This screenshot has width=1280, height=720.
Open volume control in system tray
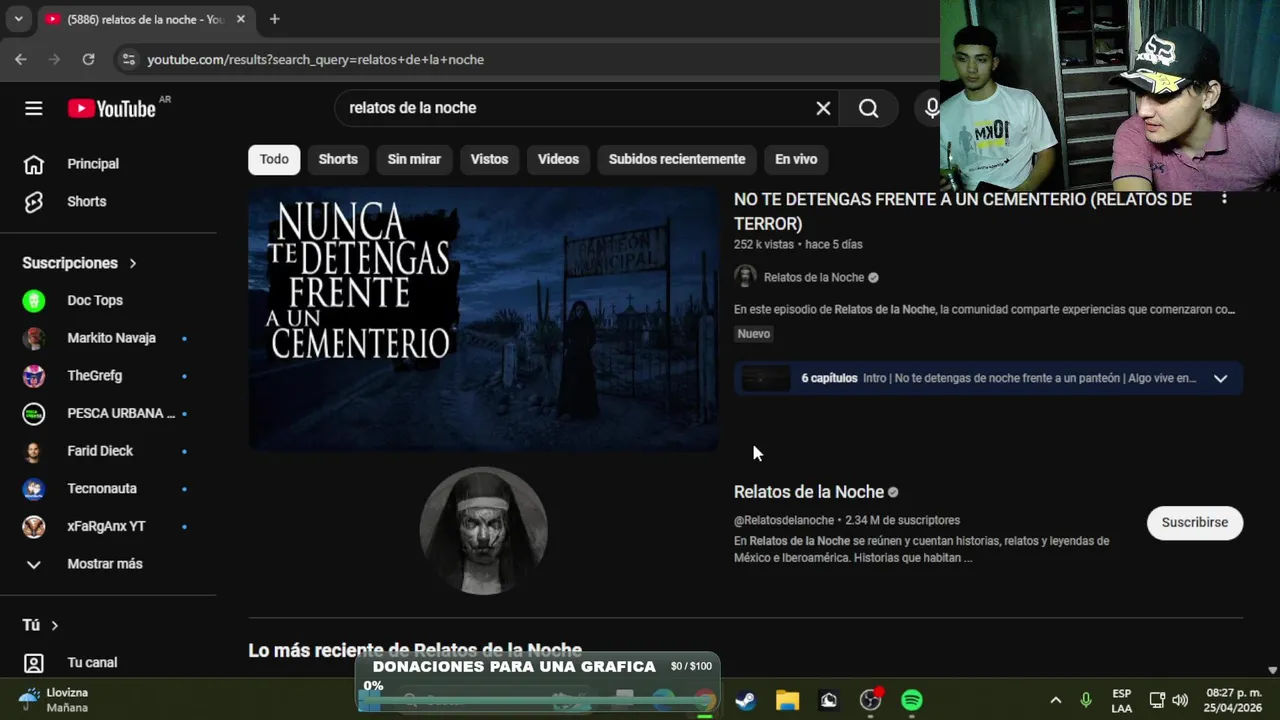[x=1180, y=700]
